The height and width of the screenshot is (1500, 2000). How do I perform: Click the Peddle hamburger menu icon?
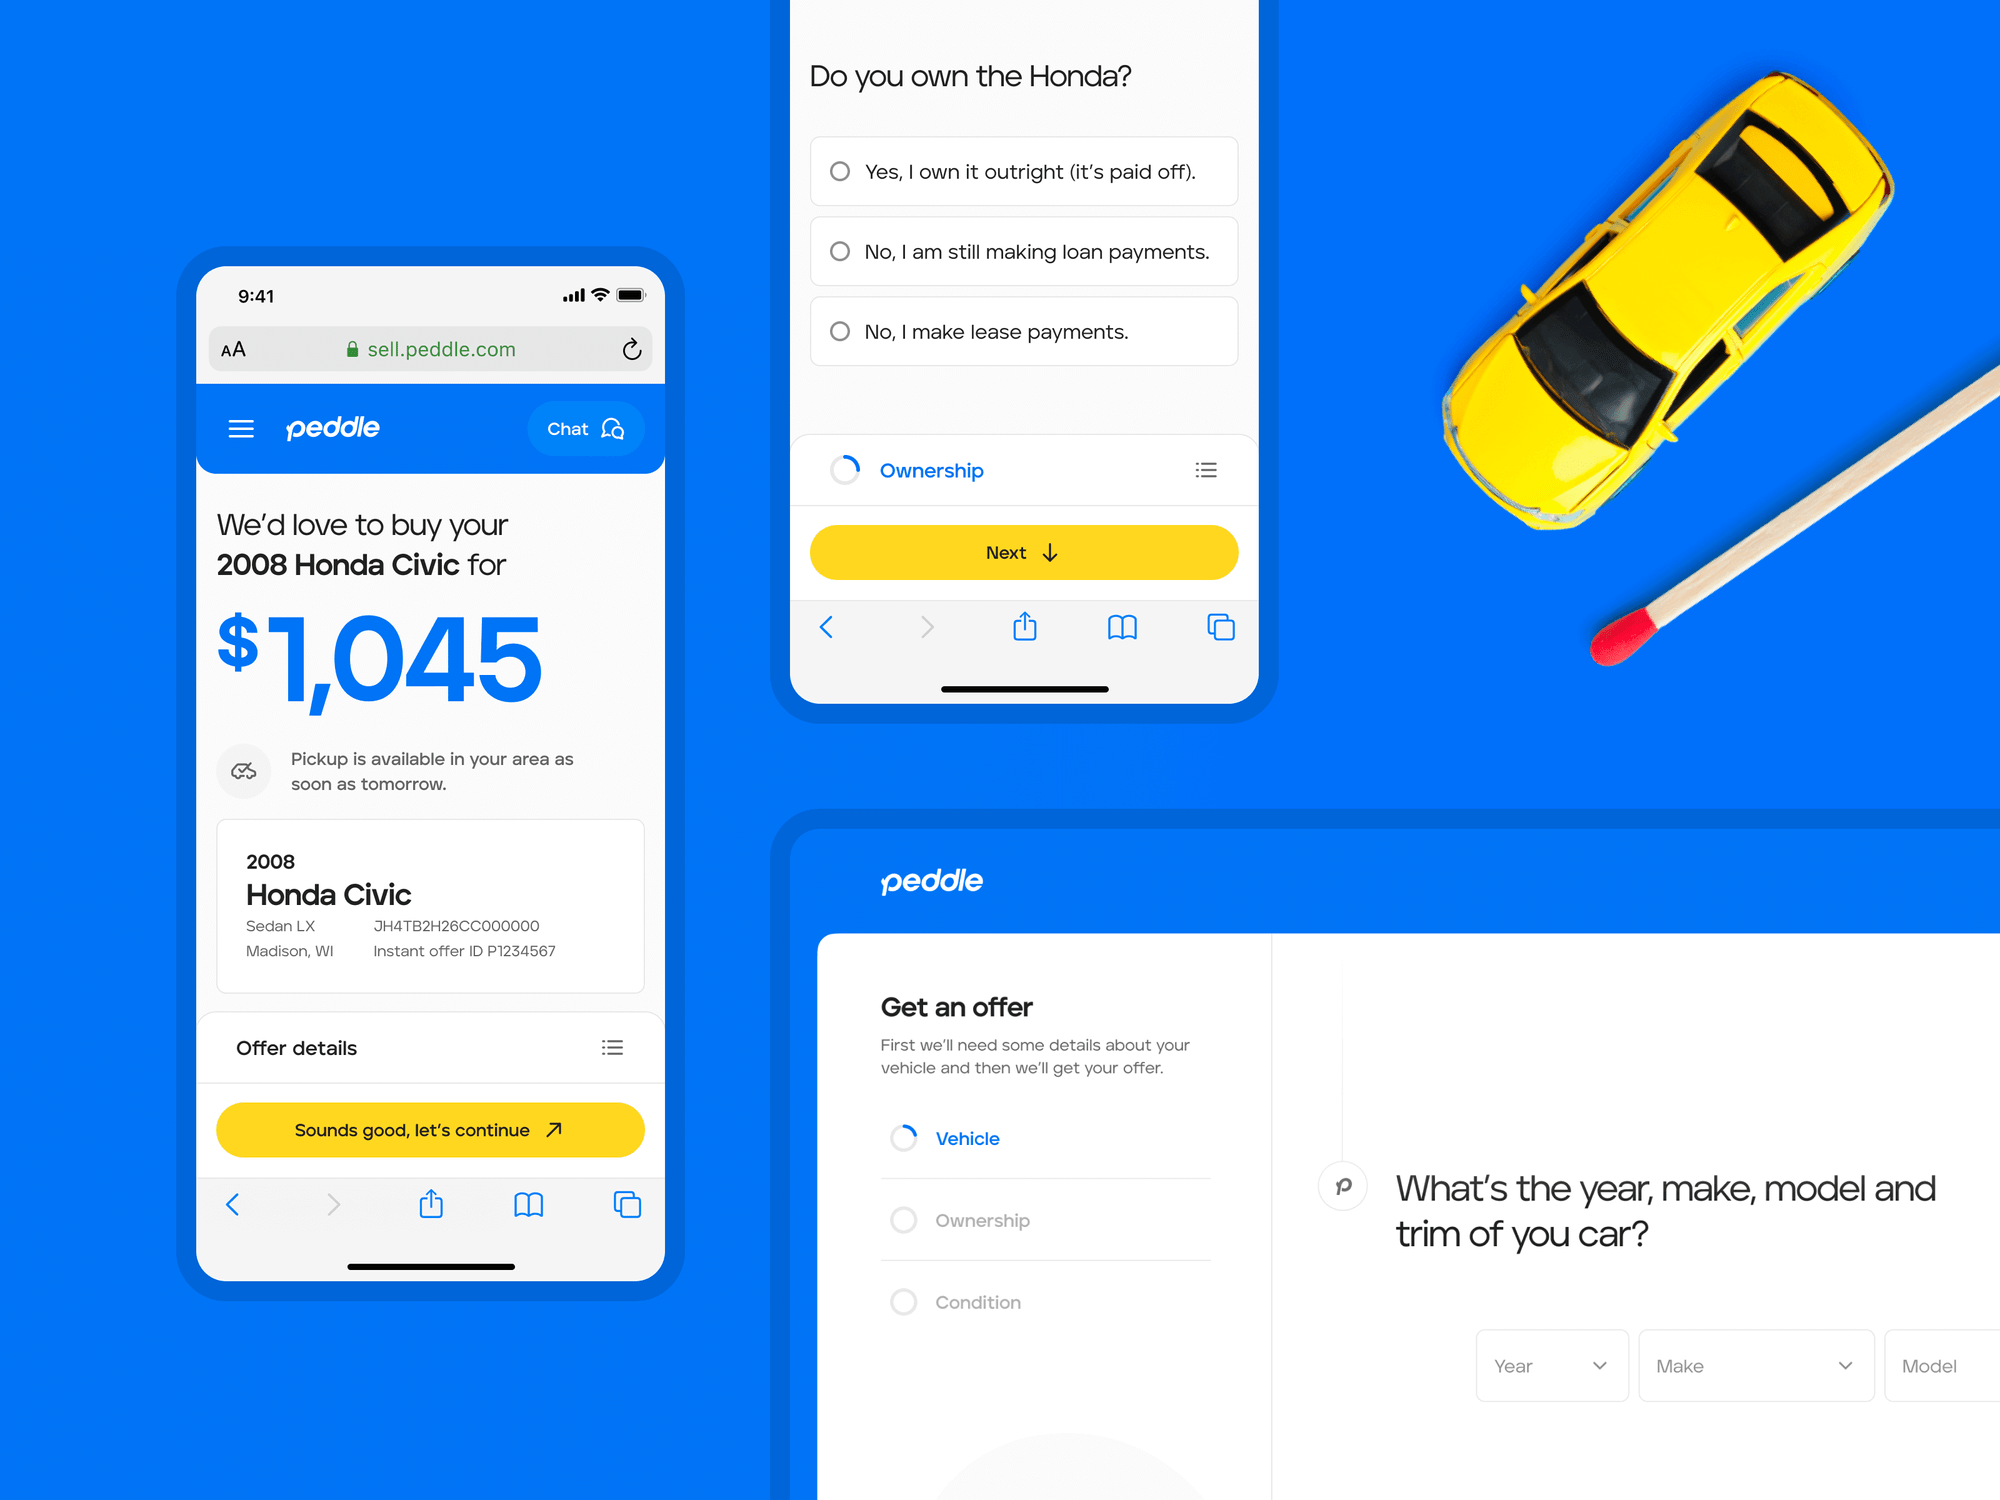pyautogui.click(x=244, y=429)
